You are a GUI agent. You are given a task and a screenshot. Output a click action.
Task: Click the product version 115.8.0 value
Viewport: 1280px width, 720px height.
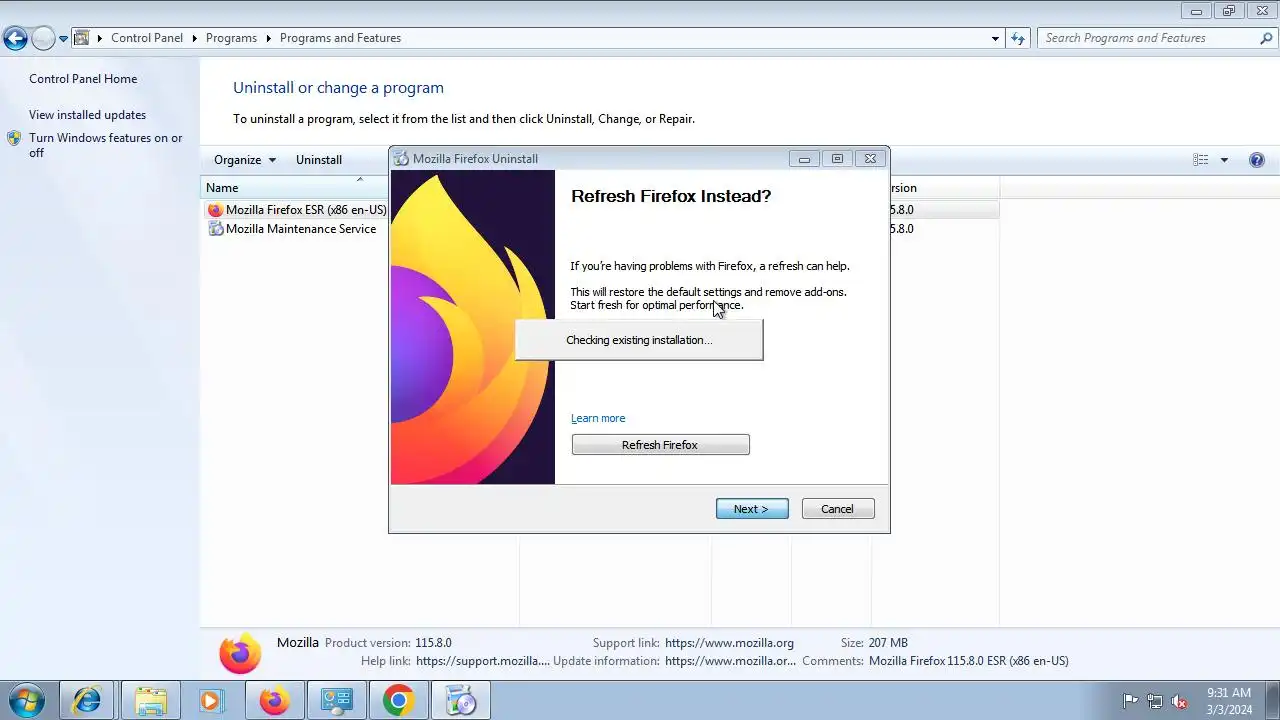[433, 643]
